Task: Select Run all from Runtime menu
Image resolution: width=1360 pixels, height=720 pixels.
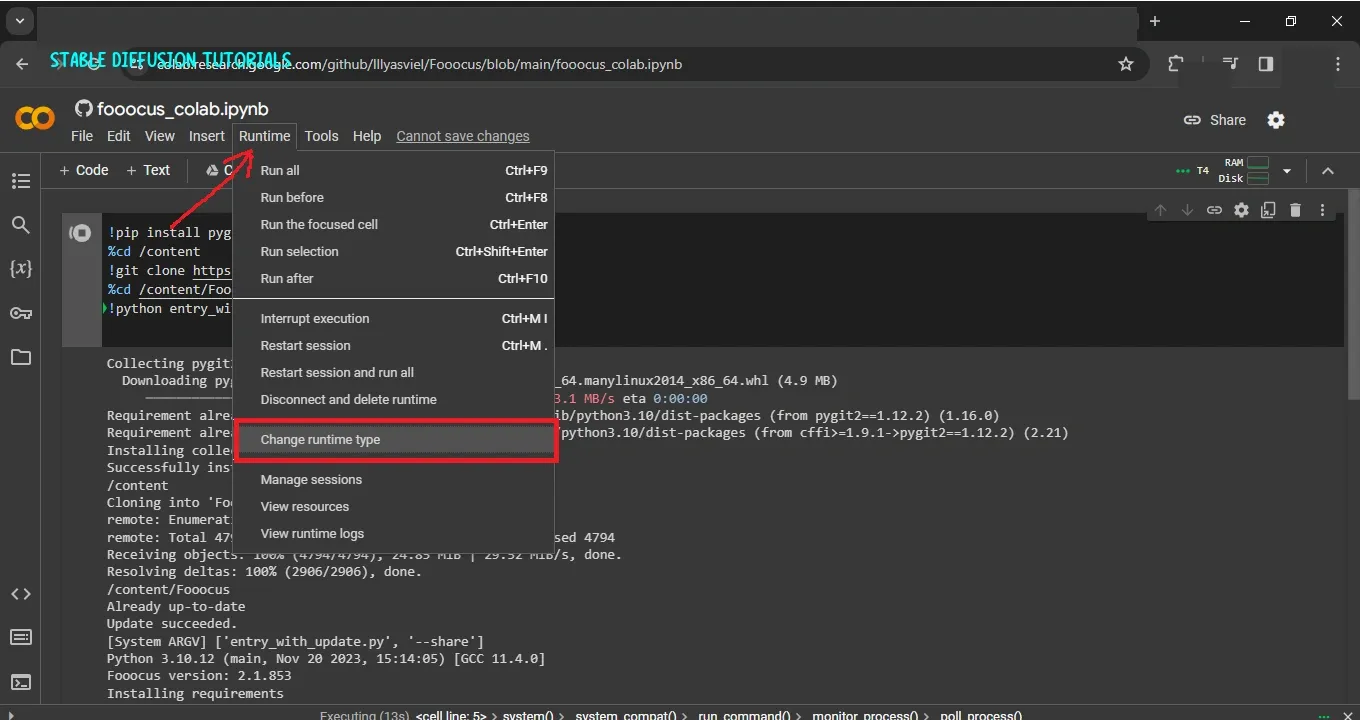Action: pos(394,171)
